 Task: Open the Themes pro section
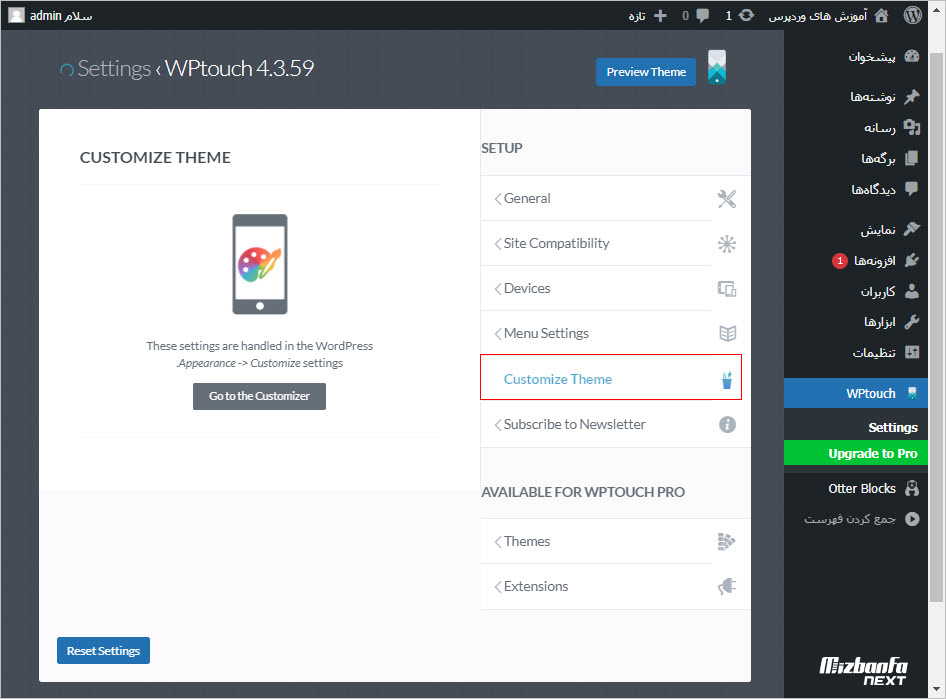click(615, 542)
